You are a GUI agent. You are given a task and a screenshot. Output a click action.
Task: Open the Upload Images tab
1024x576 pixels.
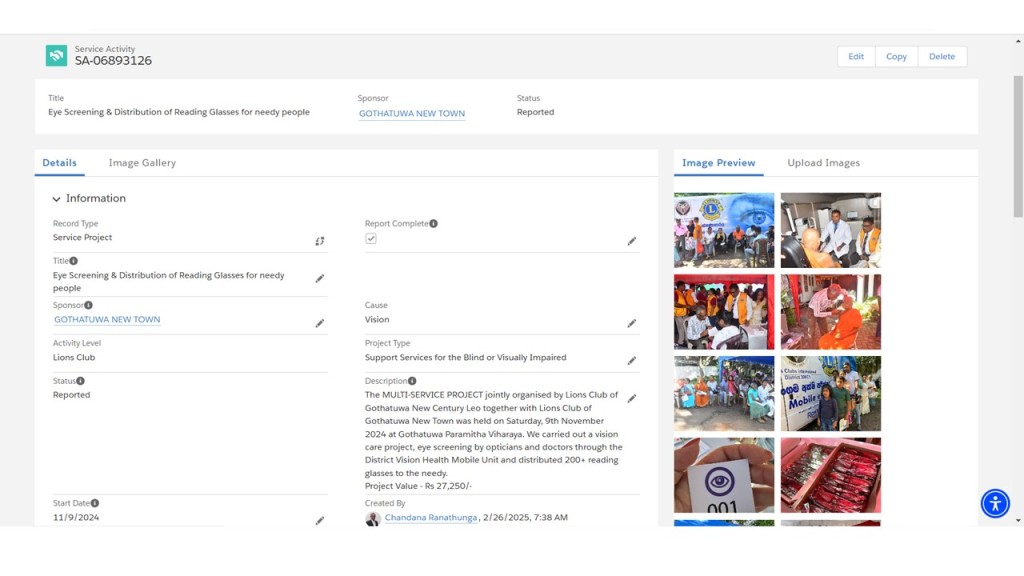(x=824, y=163)
